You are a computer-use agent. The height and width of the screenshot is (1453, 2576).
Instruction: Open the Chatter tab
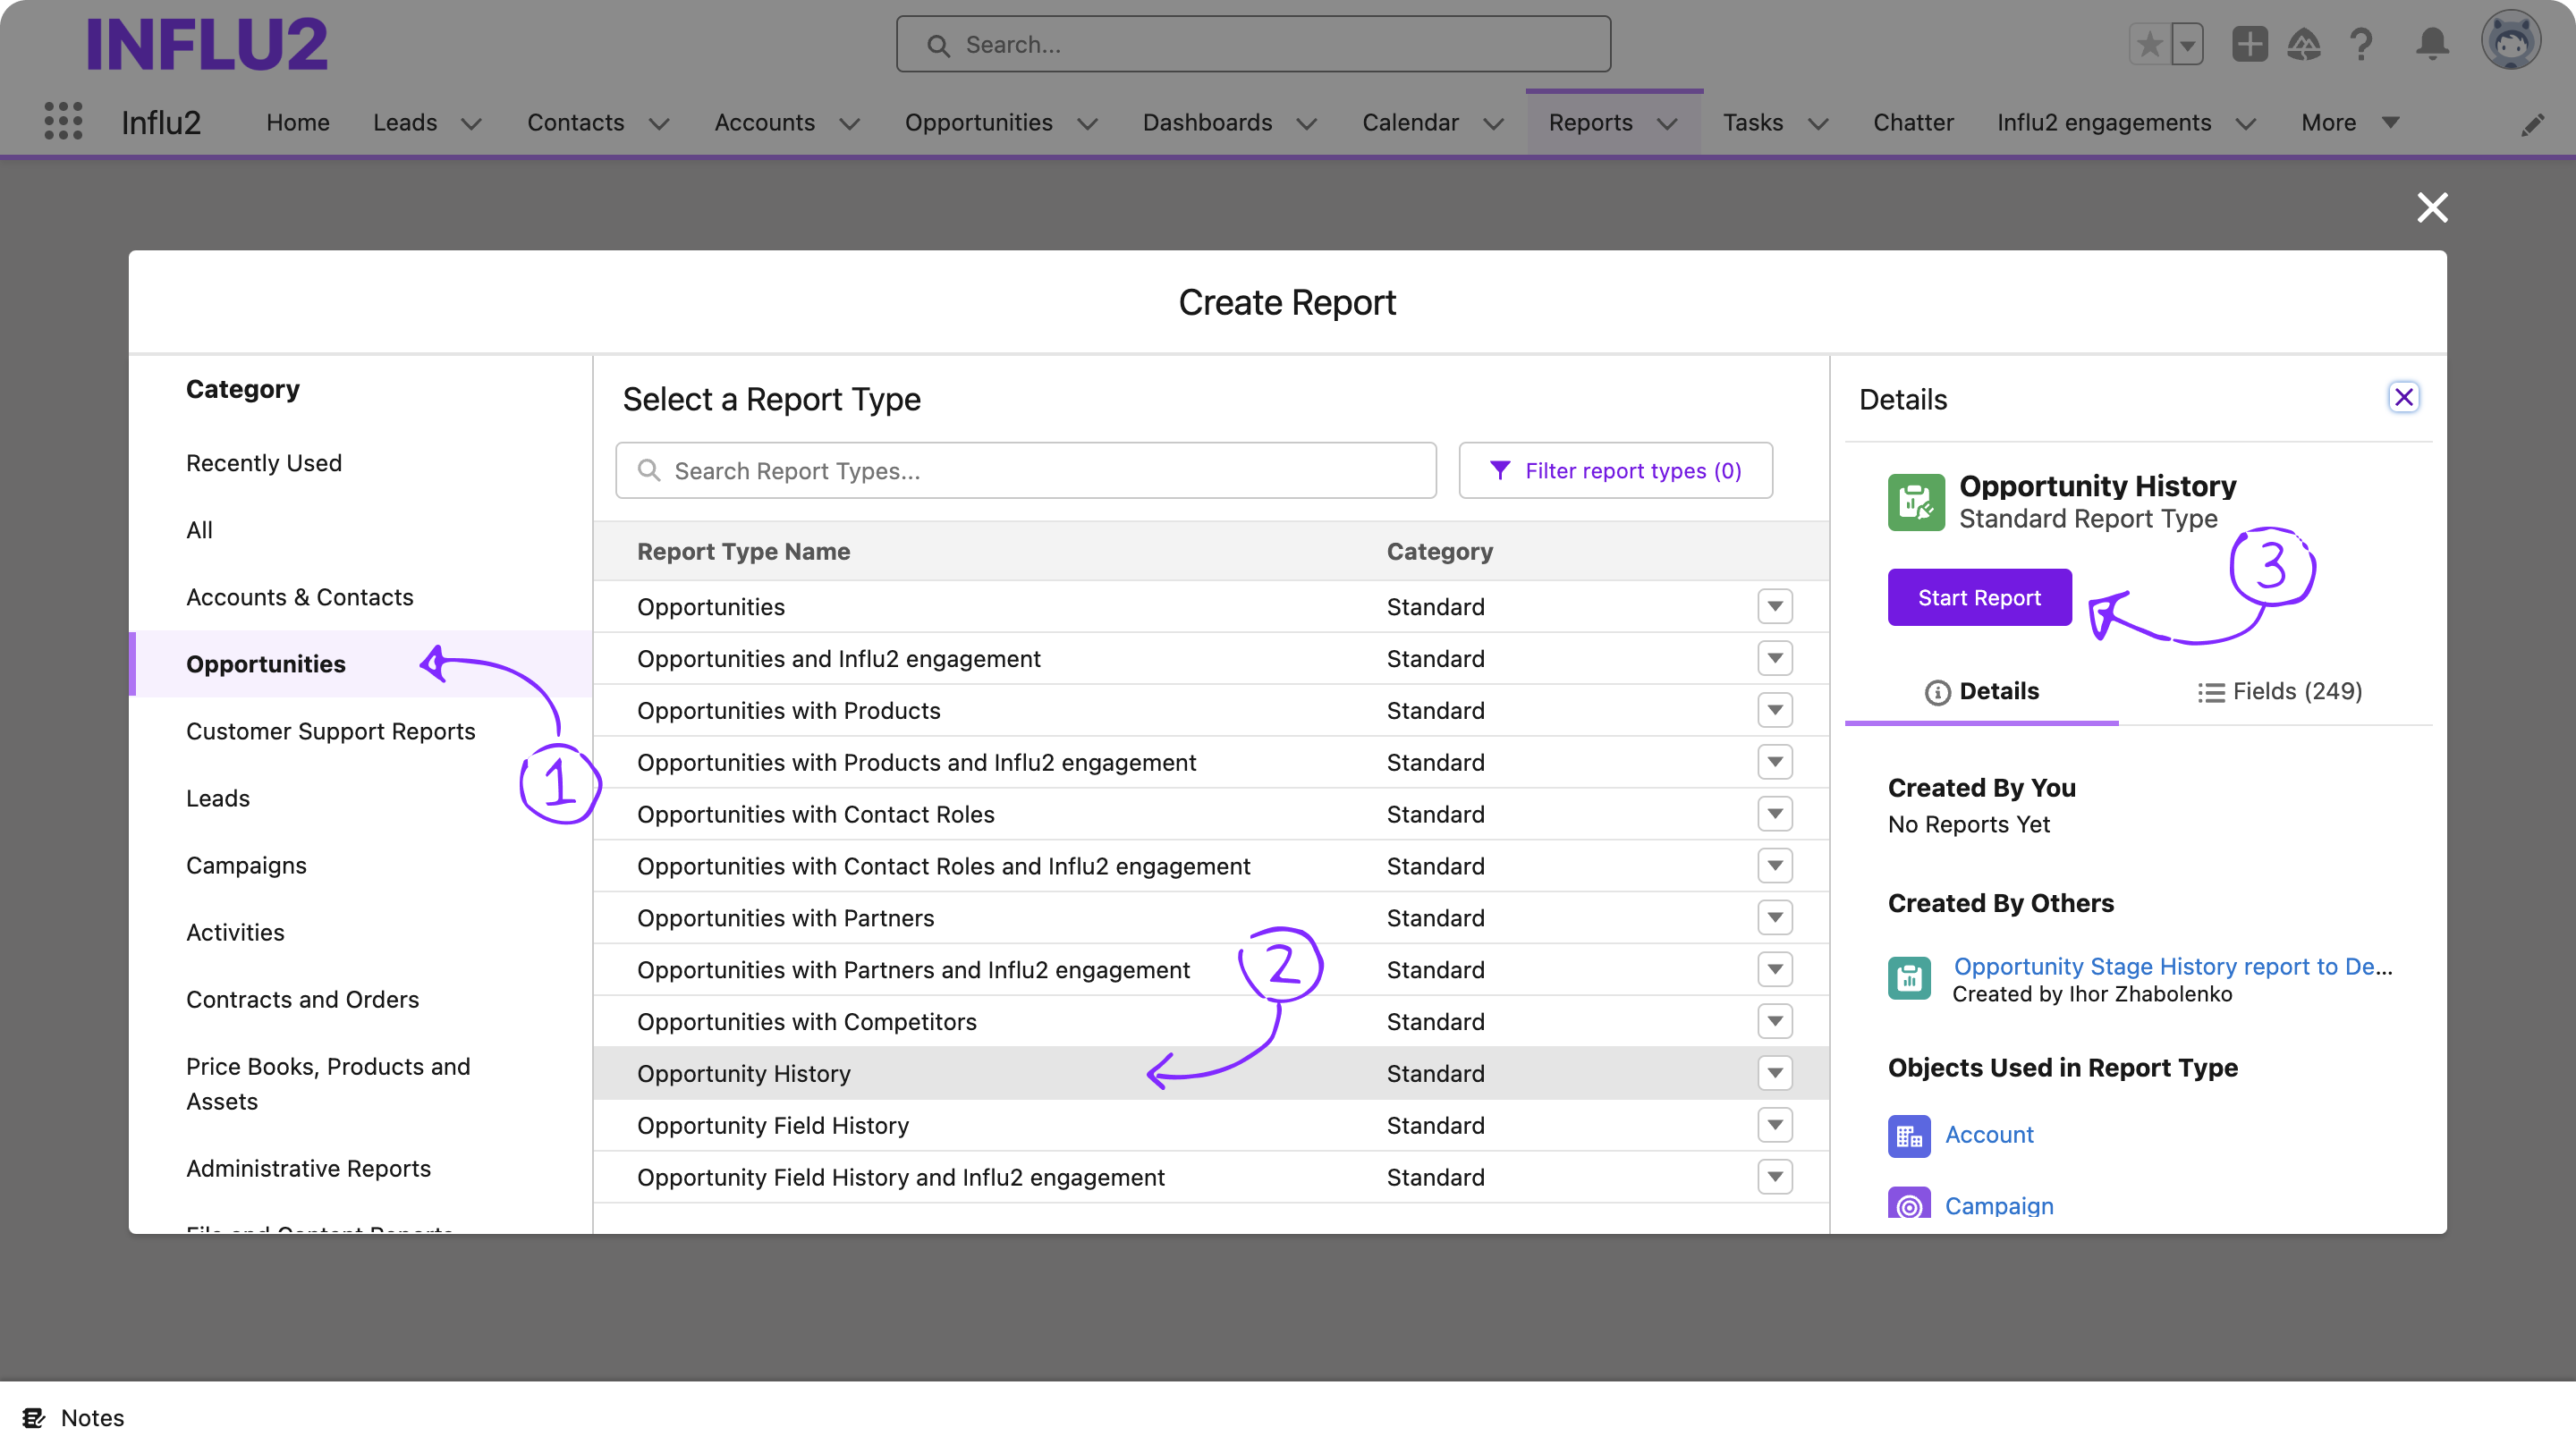[x=1912, y=122]
